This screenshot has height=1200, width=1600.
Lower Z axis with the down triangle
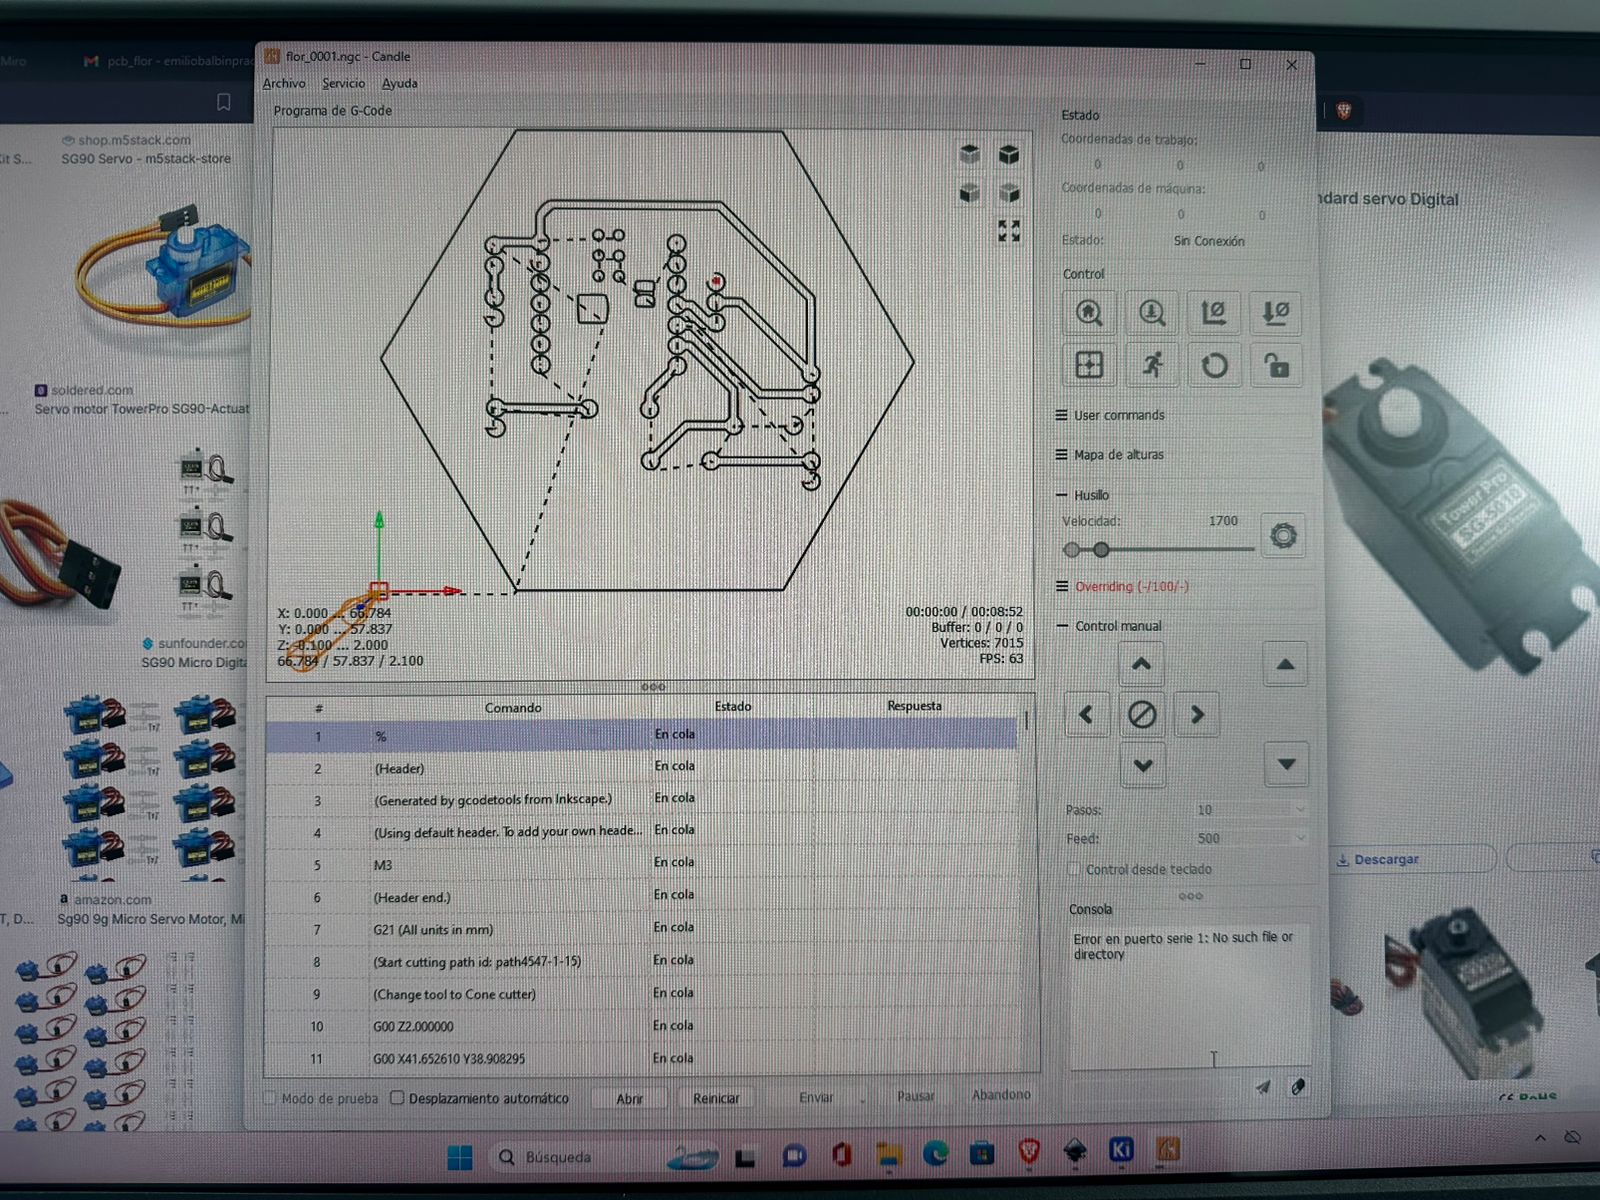pos(1287,765)
